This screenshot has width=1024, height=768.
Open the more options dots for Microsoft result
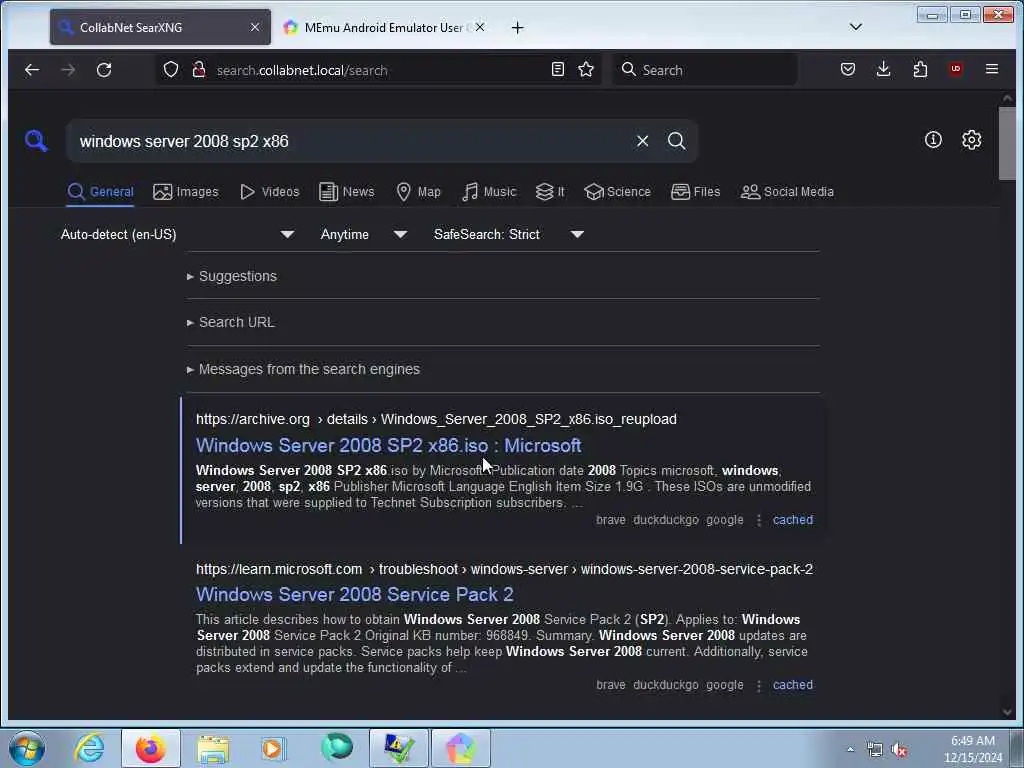pyautogui.click(x=758, y=685)
